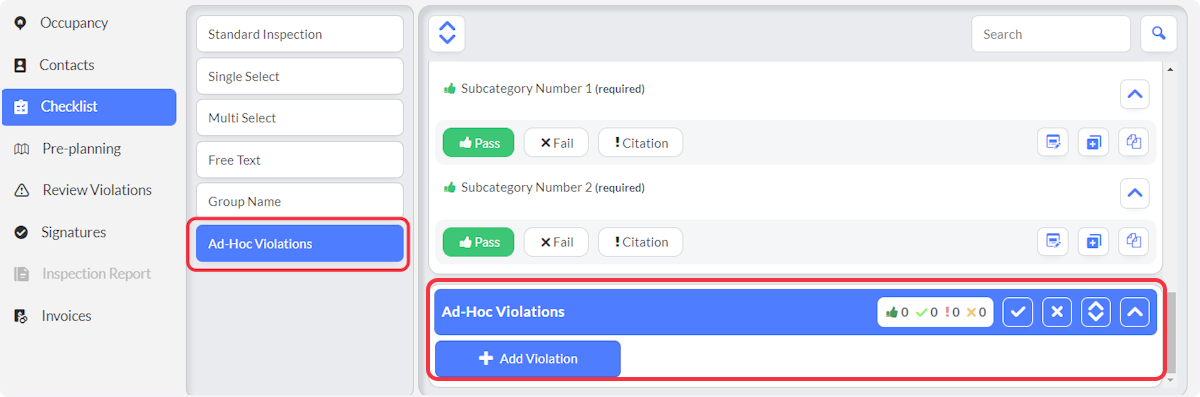Mark Subcategory Number 2 as Citation

pyautogui.click(x=641, y=242)
